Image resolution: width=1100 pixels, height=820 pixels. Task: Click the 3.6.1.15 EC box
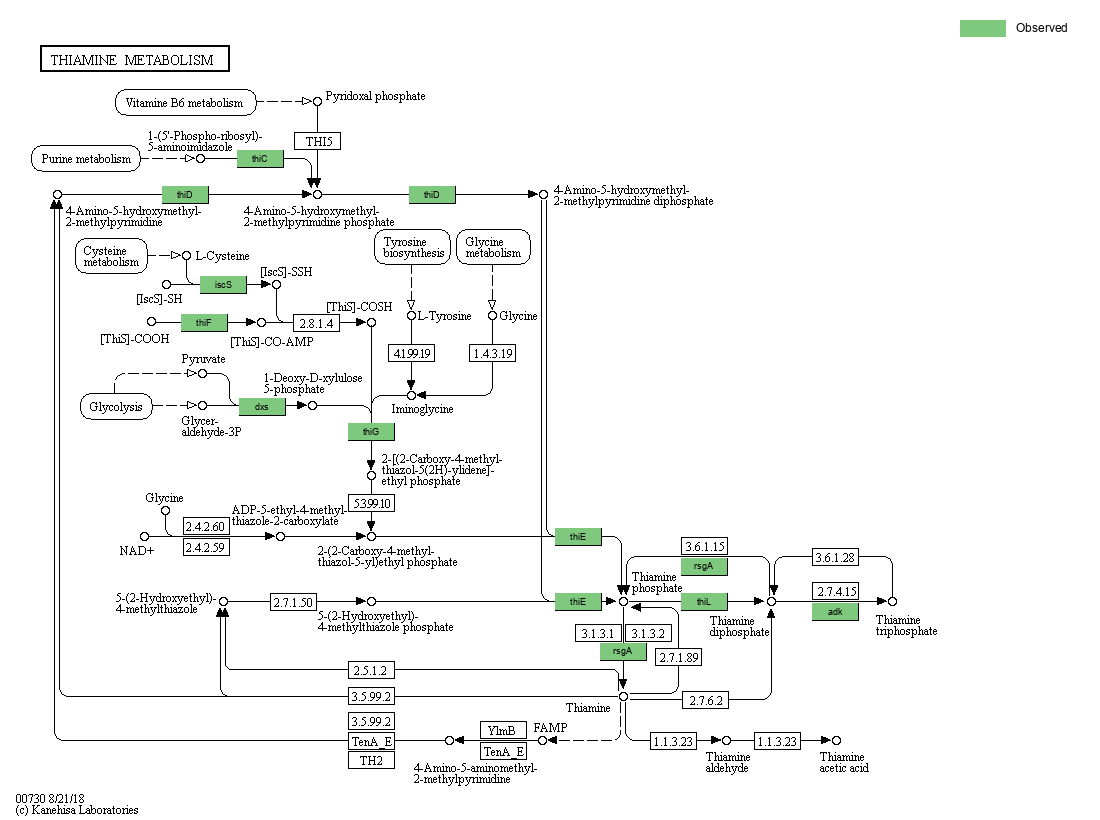coord(704,546)
